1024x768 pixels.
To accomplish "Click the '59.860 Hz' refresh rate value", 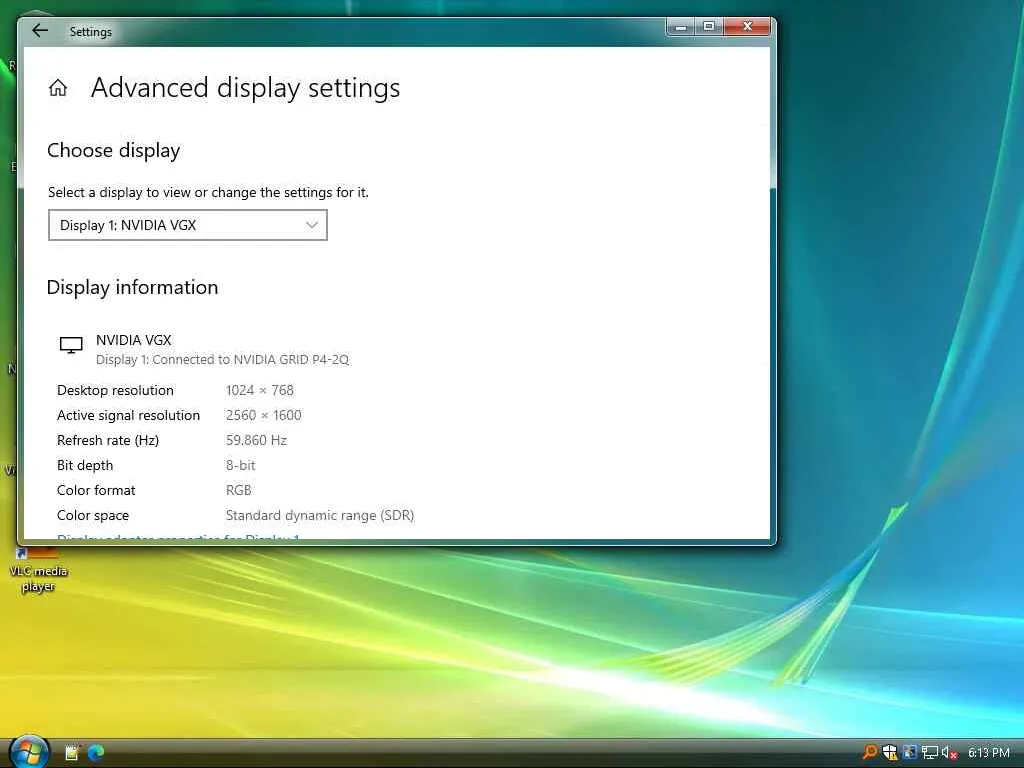I will point(256,440).
